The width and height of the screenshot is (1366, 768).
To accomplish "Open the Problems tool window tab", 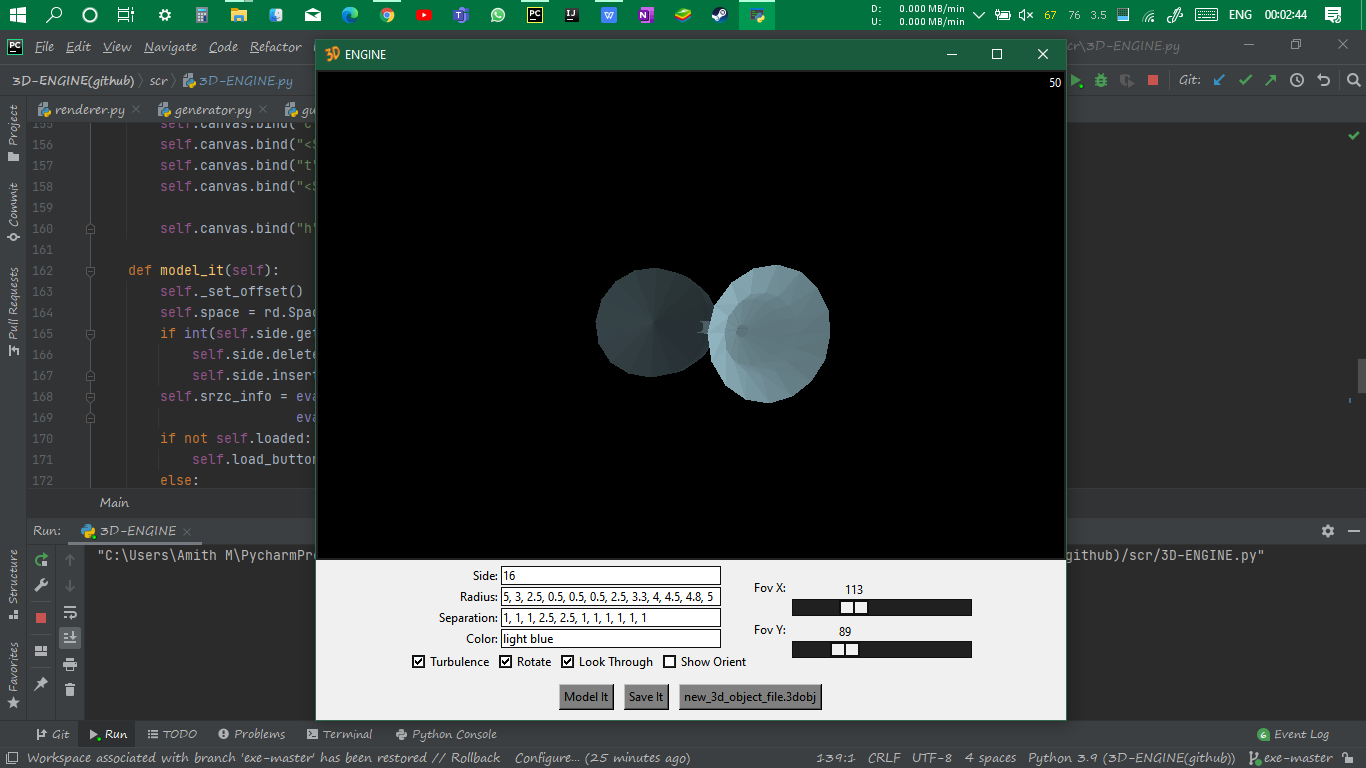I will coord(252,734).
